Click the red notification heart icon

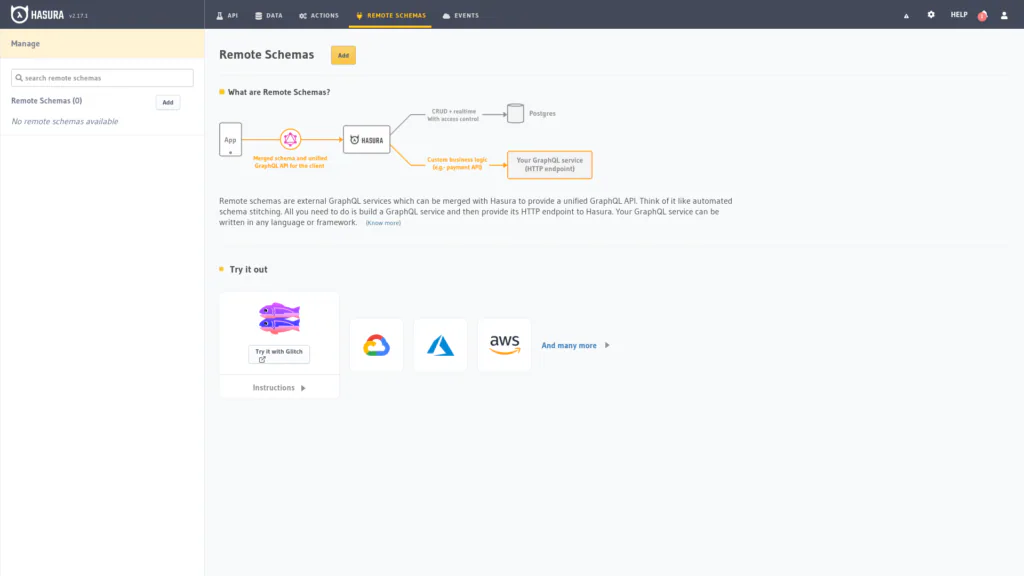tap(982, 16)
